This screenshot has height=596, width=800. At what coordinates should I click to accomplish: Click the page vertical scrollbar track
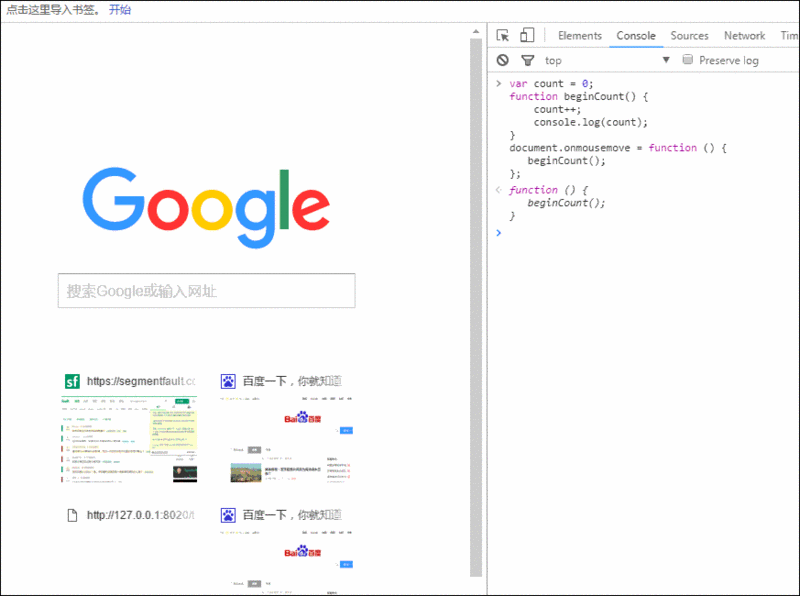tap(476, 306)
